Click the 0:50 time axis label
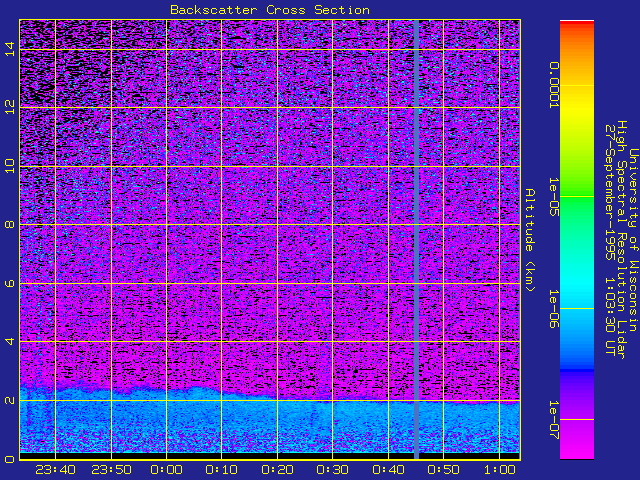The image size is (640, 480). 443,470
